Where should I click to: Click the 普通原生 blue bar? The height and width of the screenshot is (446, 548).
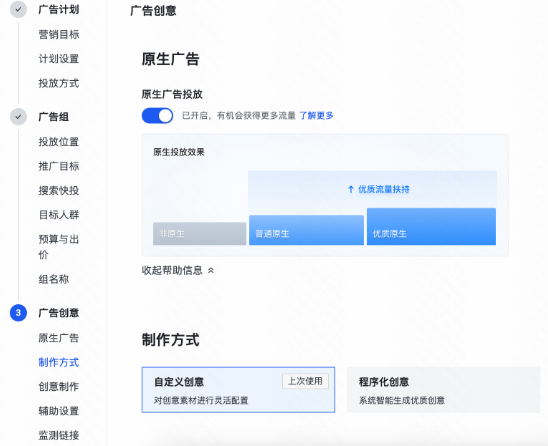click(307, 230)
